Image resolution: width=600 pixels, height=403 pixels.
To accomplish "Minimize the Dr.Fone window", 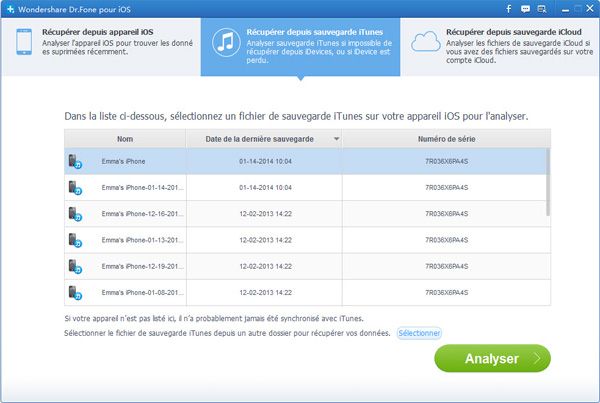I will tap(565, 10).
